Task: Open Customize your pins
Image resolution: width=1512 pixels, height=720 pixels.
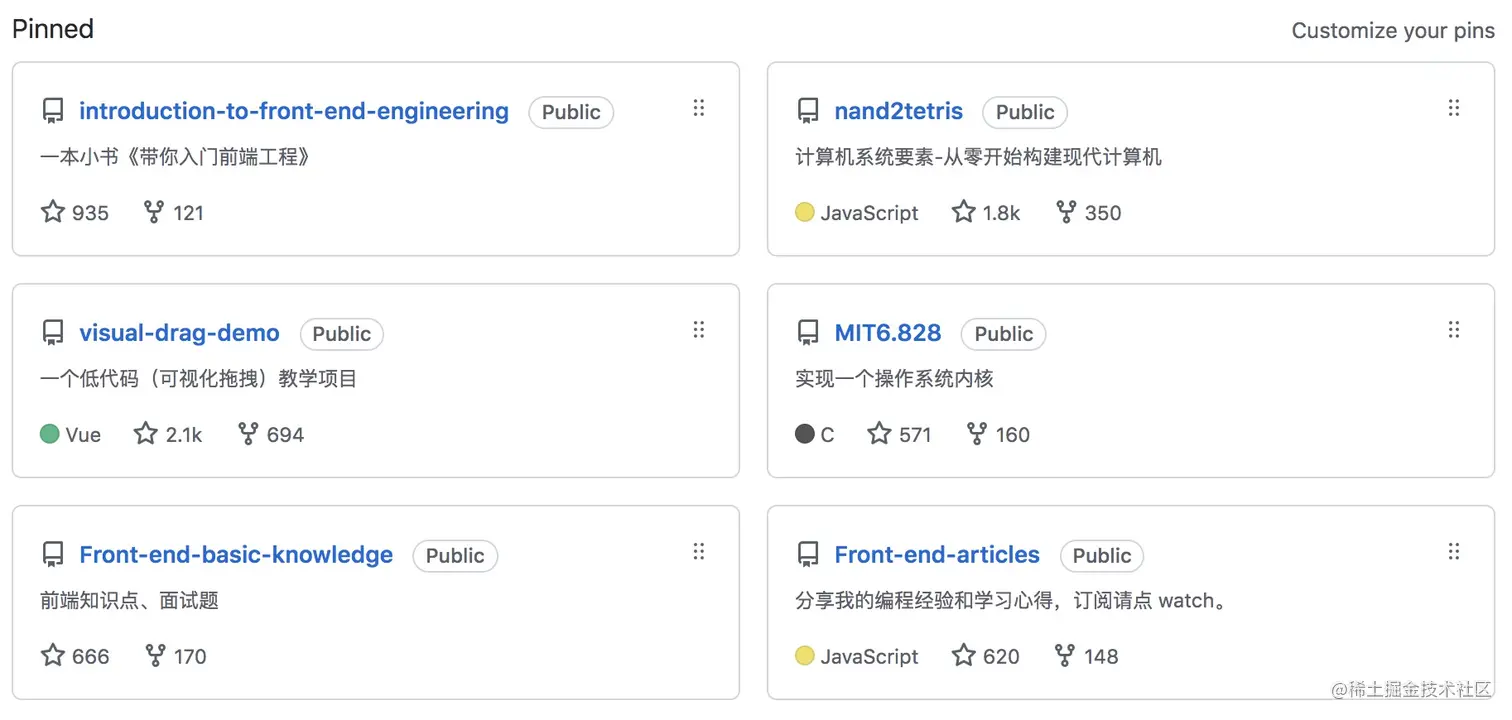Action: pyautogui.click(x=1393, y=31)
